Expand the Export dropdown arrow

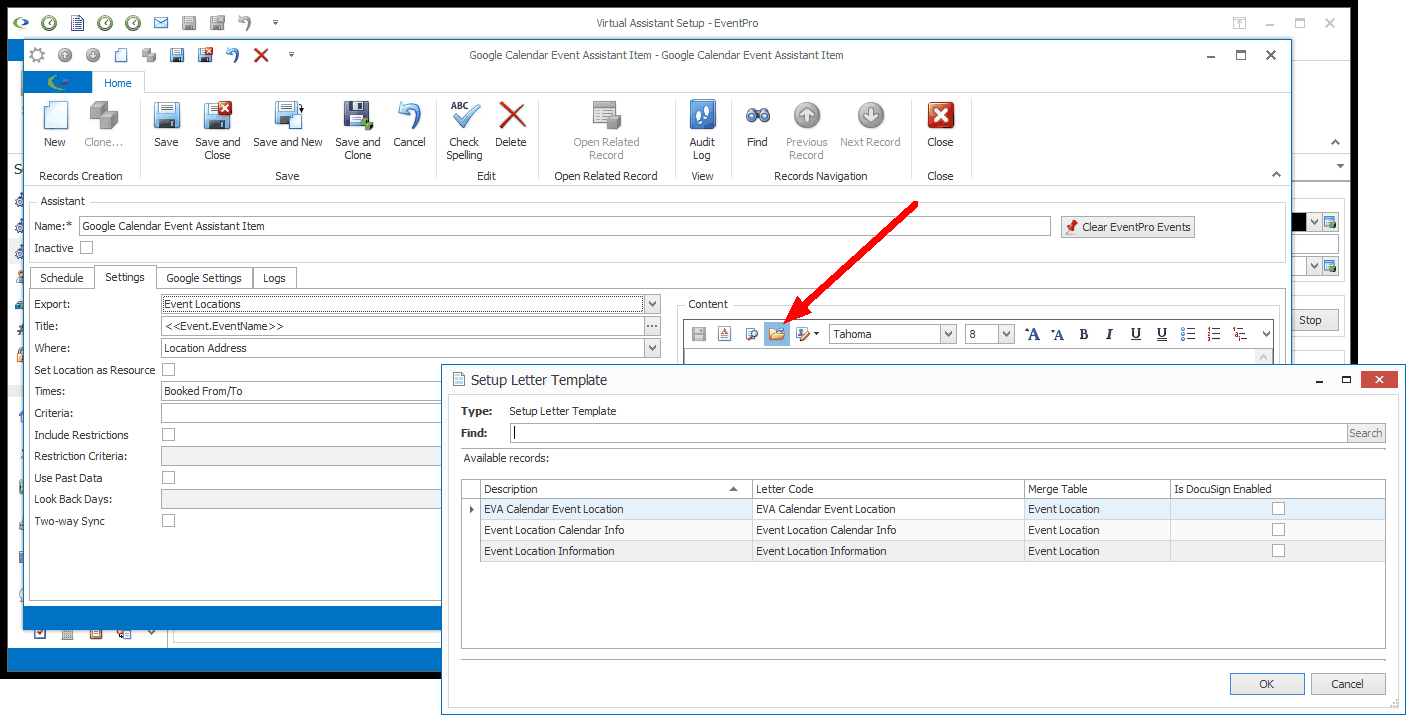click(x=652, y=304)
